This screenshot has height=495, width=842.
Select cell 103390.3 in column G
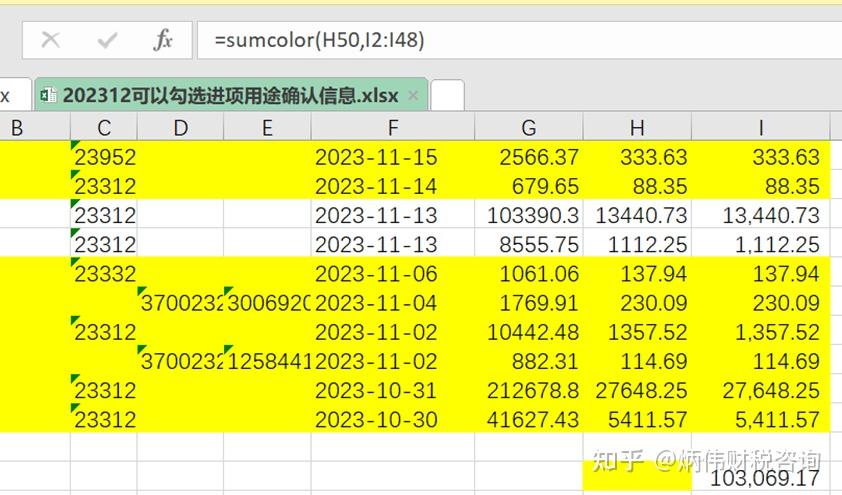529,214
